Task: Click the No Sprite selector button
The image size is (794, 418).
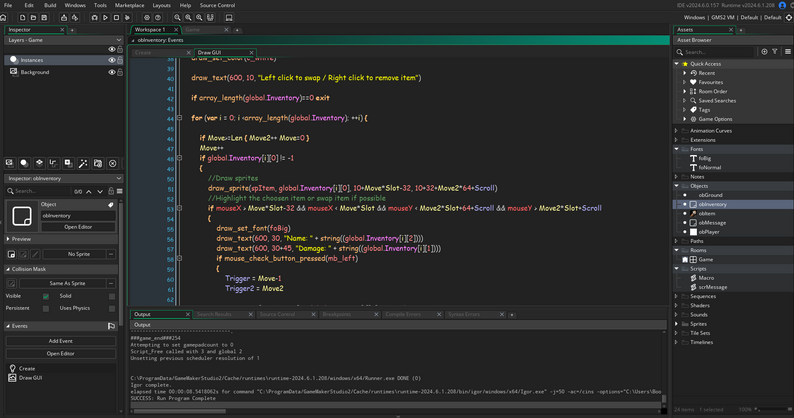Action: click(x=79, y=254)
